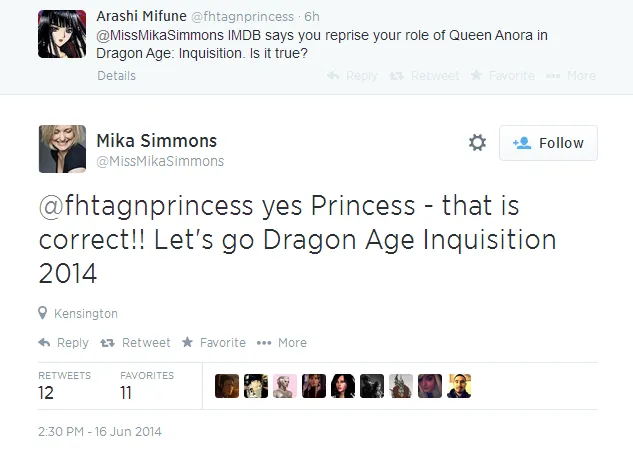
Task: Click the gear settings icon beside Follow
Action: click(477, 143)
